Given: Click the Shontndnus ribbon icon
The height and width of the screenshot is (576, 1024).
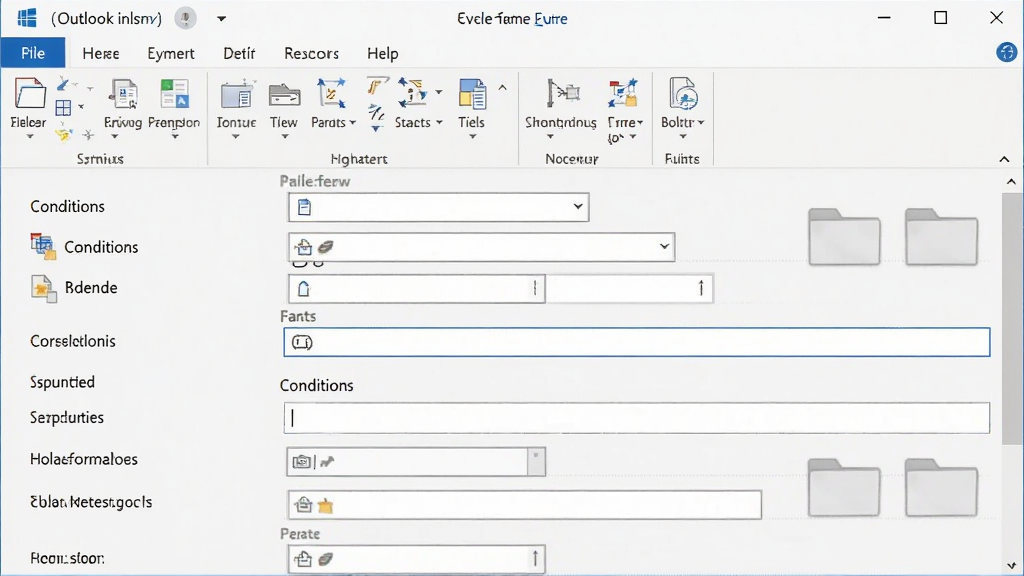Looking at the screenshot, I should click(x=561, y=94).
